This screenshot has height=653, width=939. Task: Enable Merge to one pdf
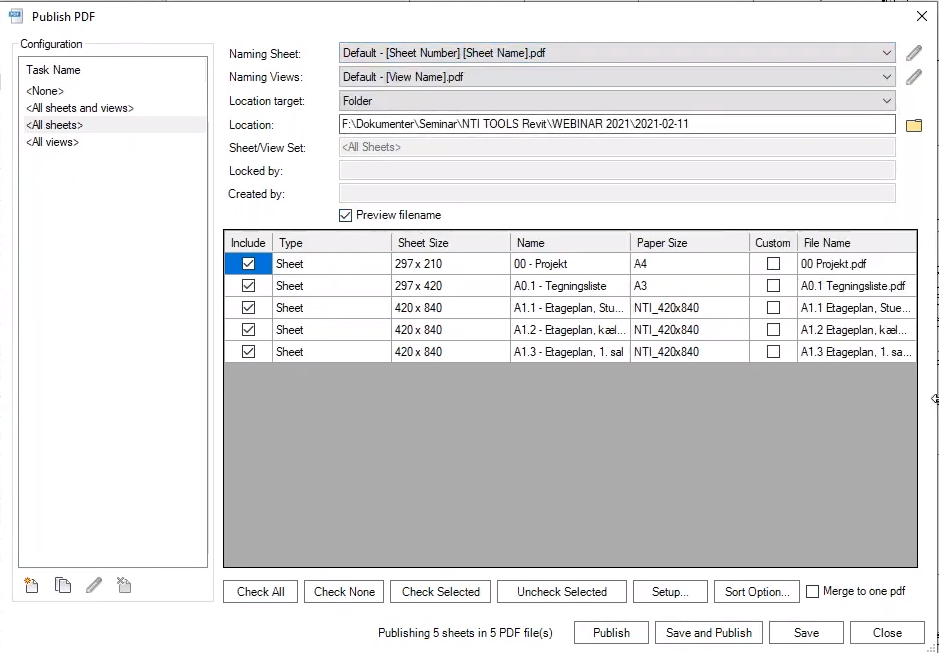813,591
